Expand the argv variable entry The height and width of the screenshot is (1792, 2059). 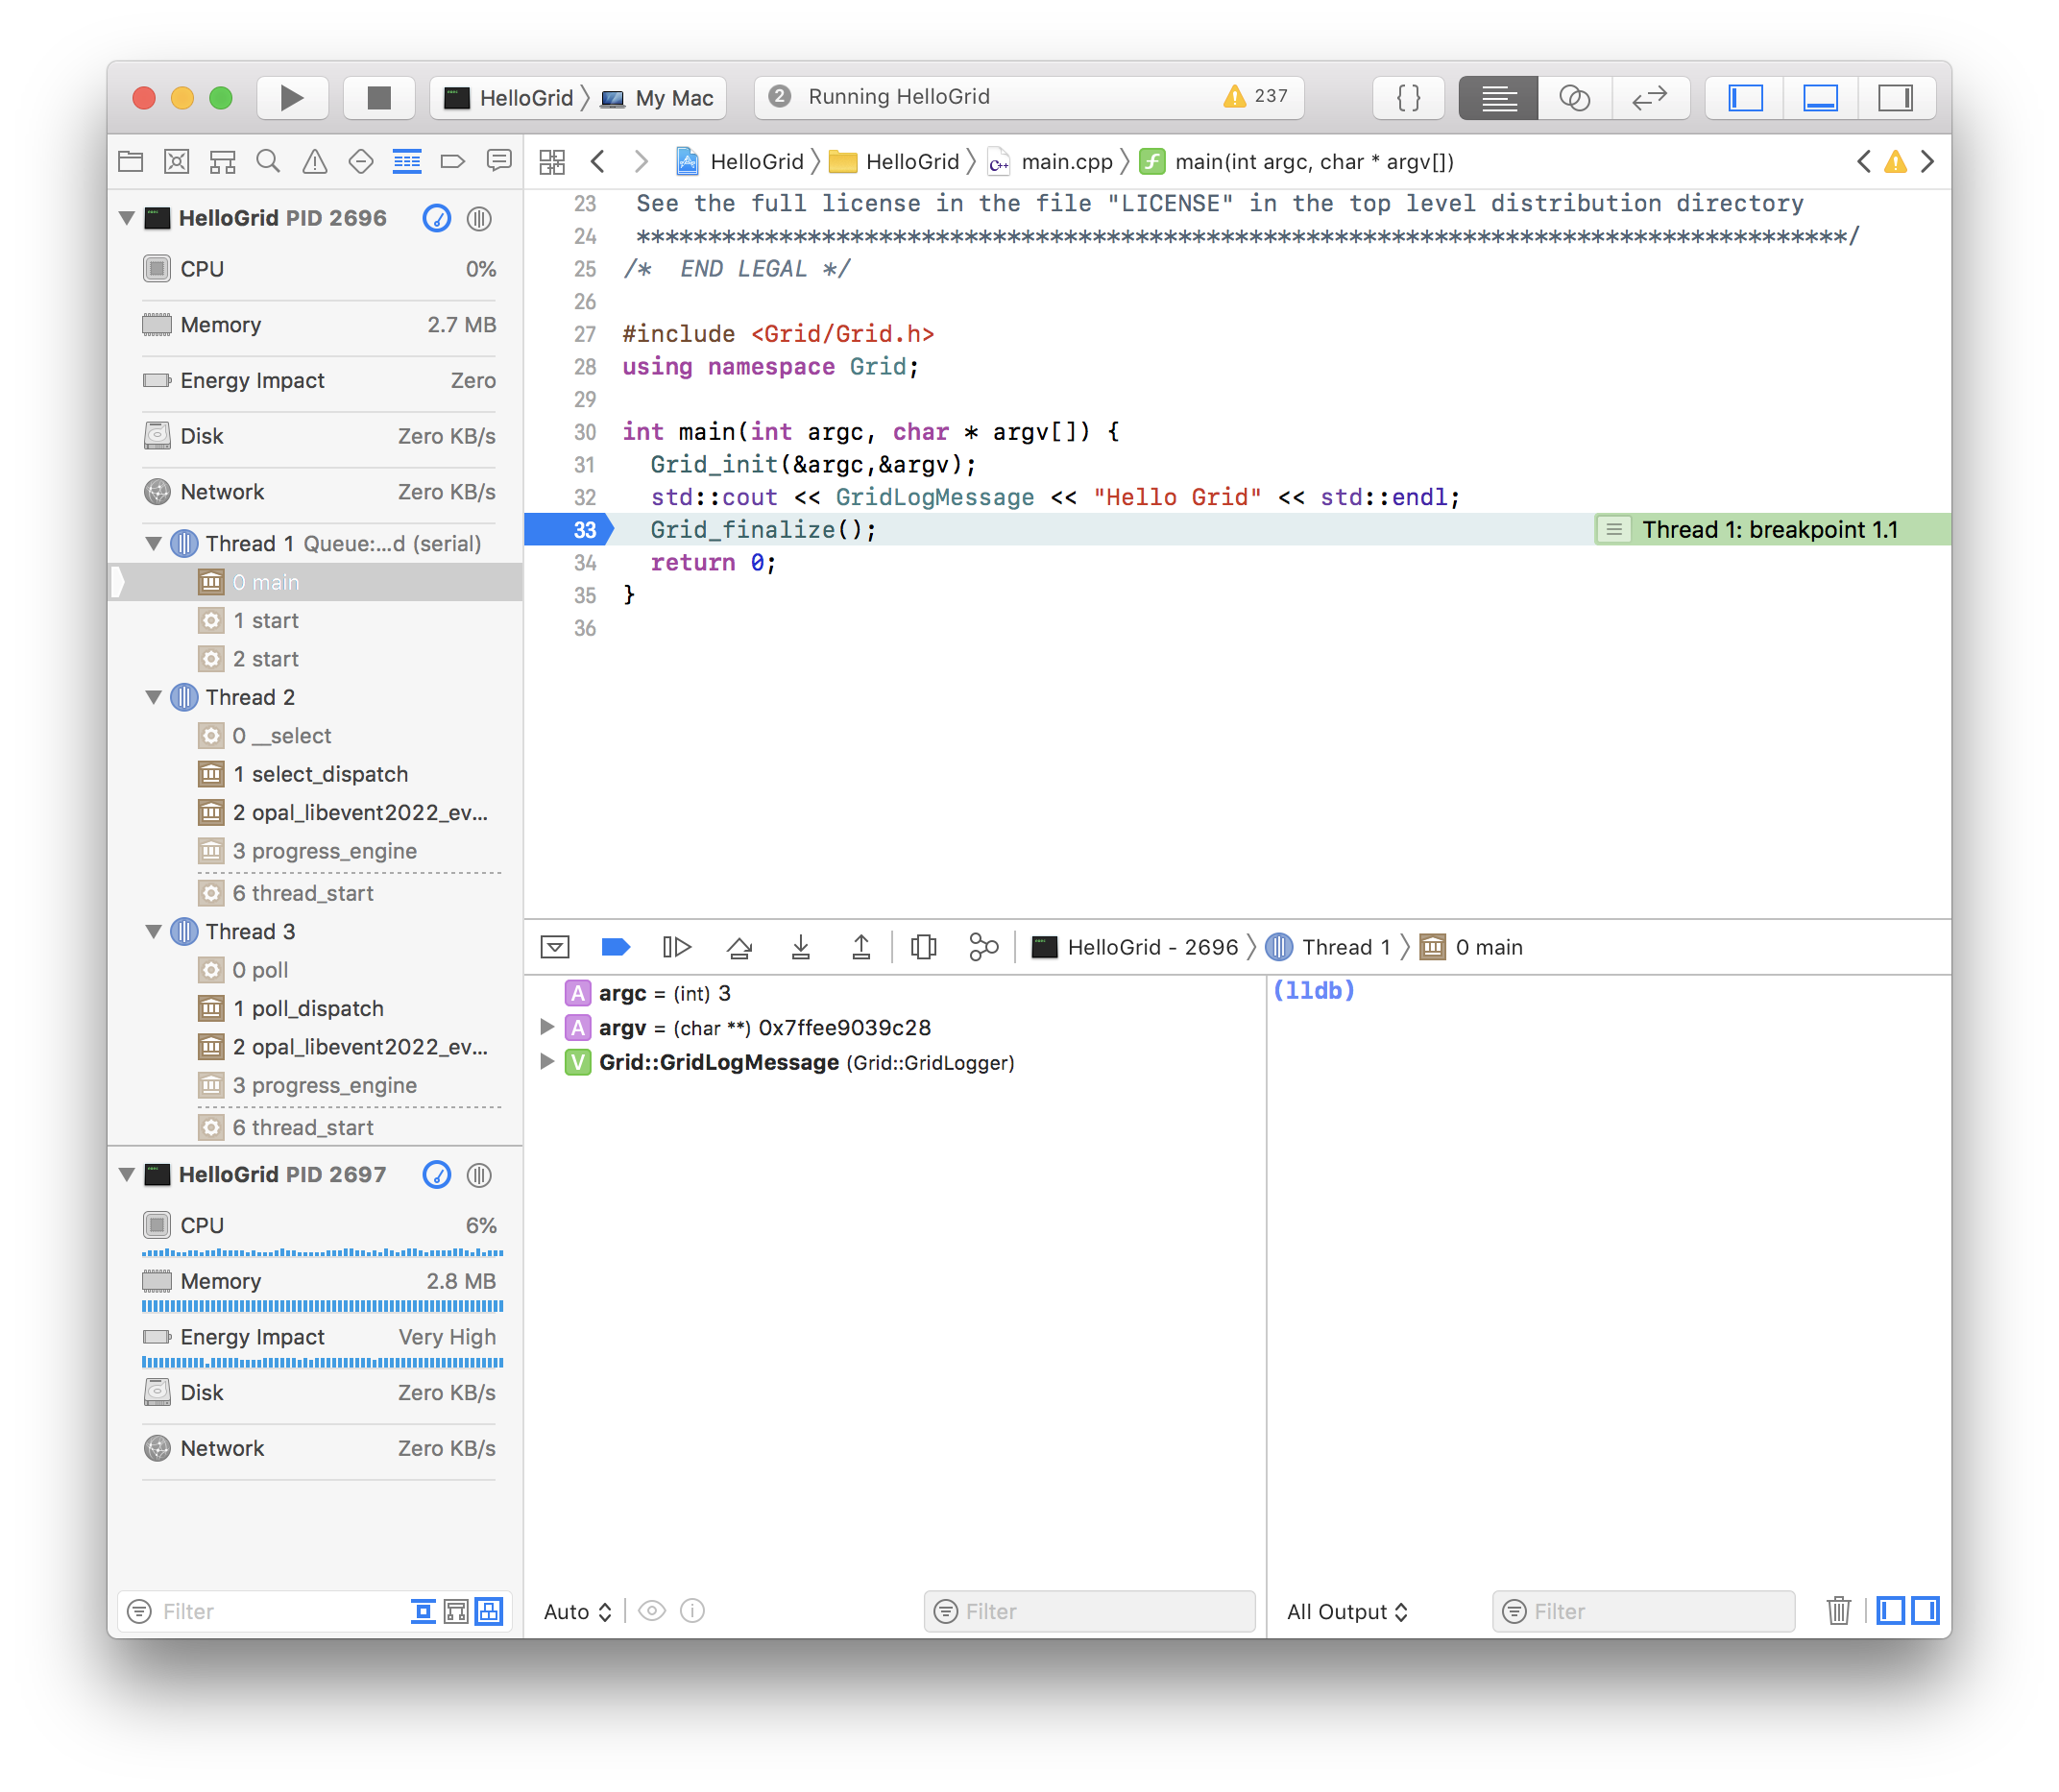(x=547, y=1027)
